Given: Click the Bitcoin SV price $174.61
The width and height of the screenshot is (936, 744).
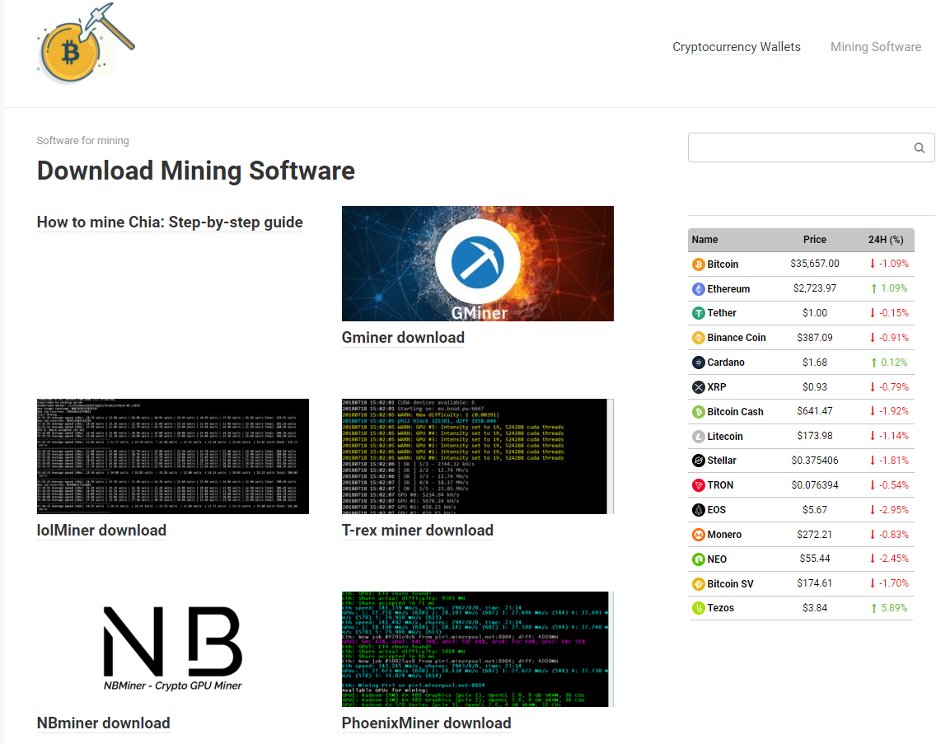Looking at the screenshot, I should pyautogui.click(x=814, y=583).
